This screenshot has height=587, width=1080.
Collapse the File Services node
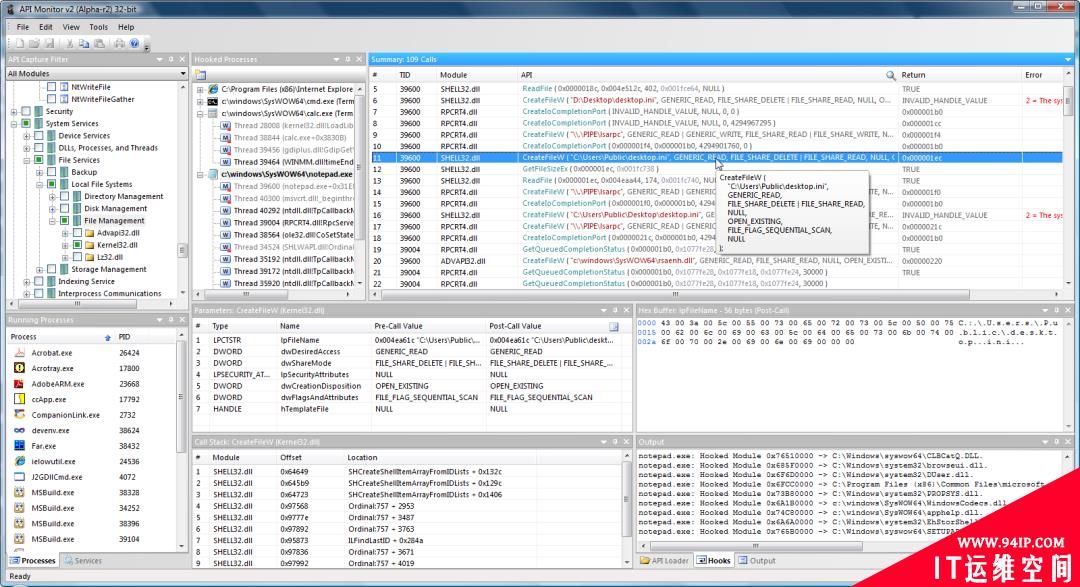pos(27,160)
